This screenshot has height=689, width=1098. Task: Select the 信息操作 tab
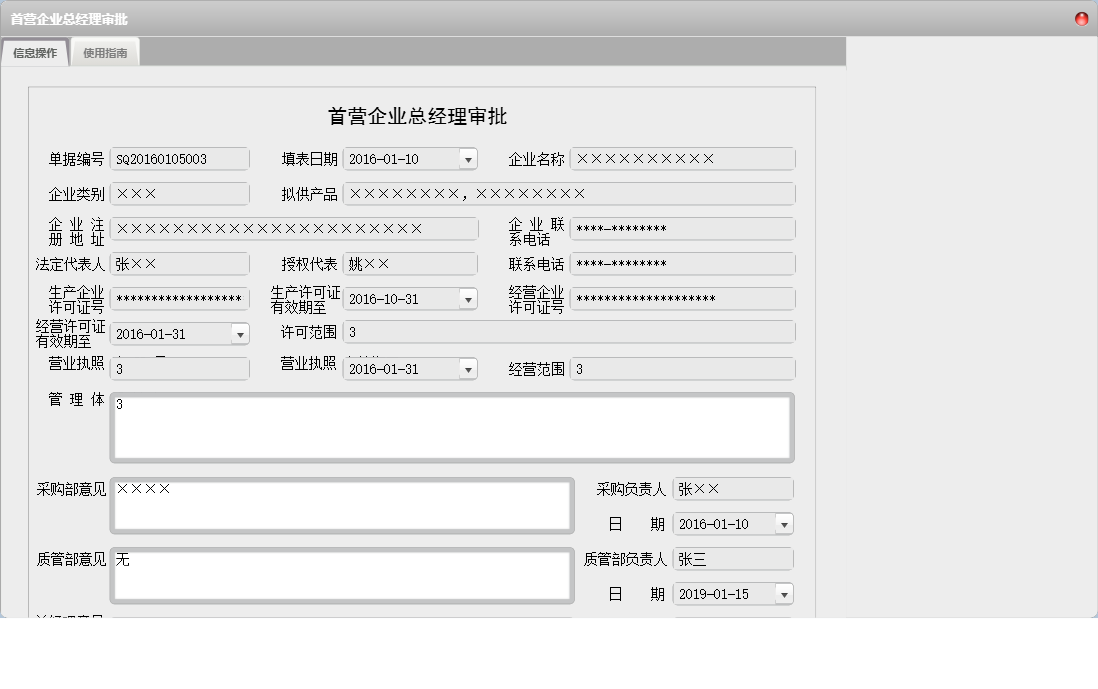[x=34, y=52]
